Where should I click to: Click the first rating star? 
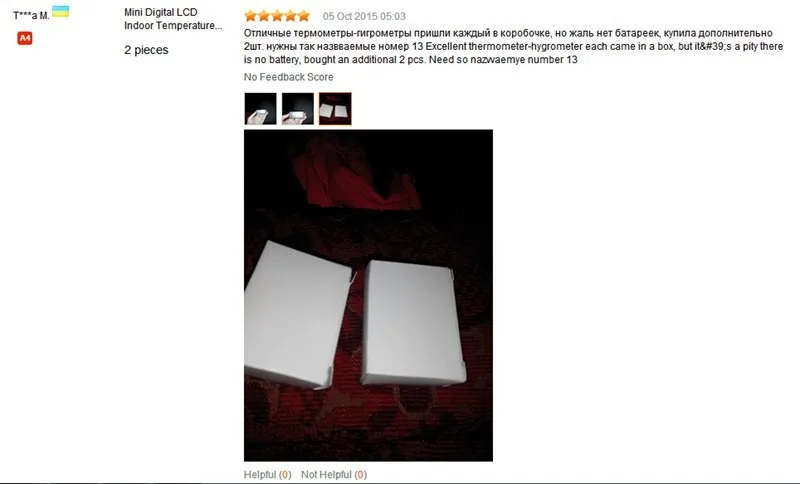click(251, 16)
